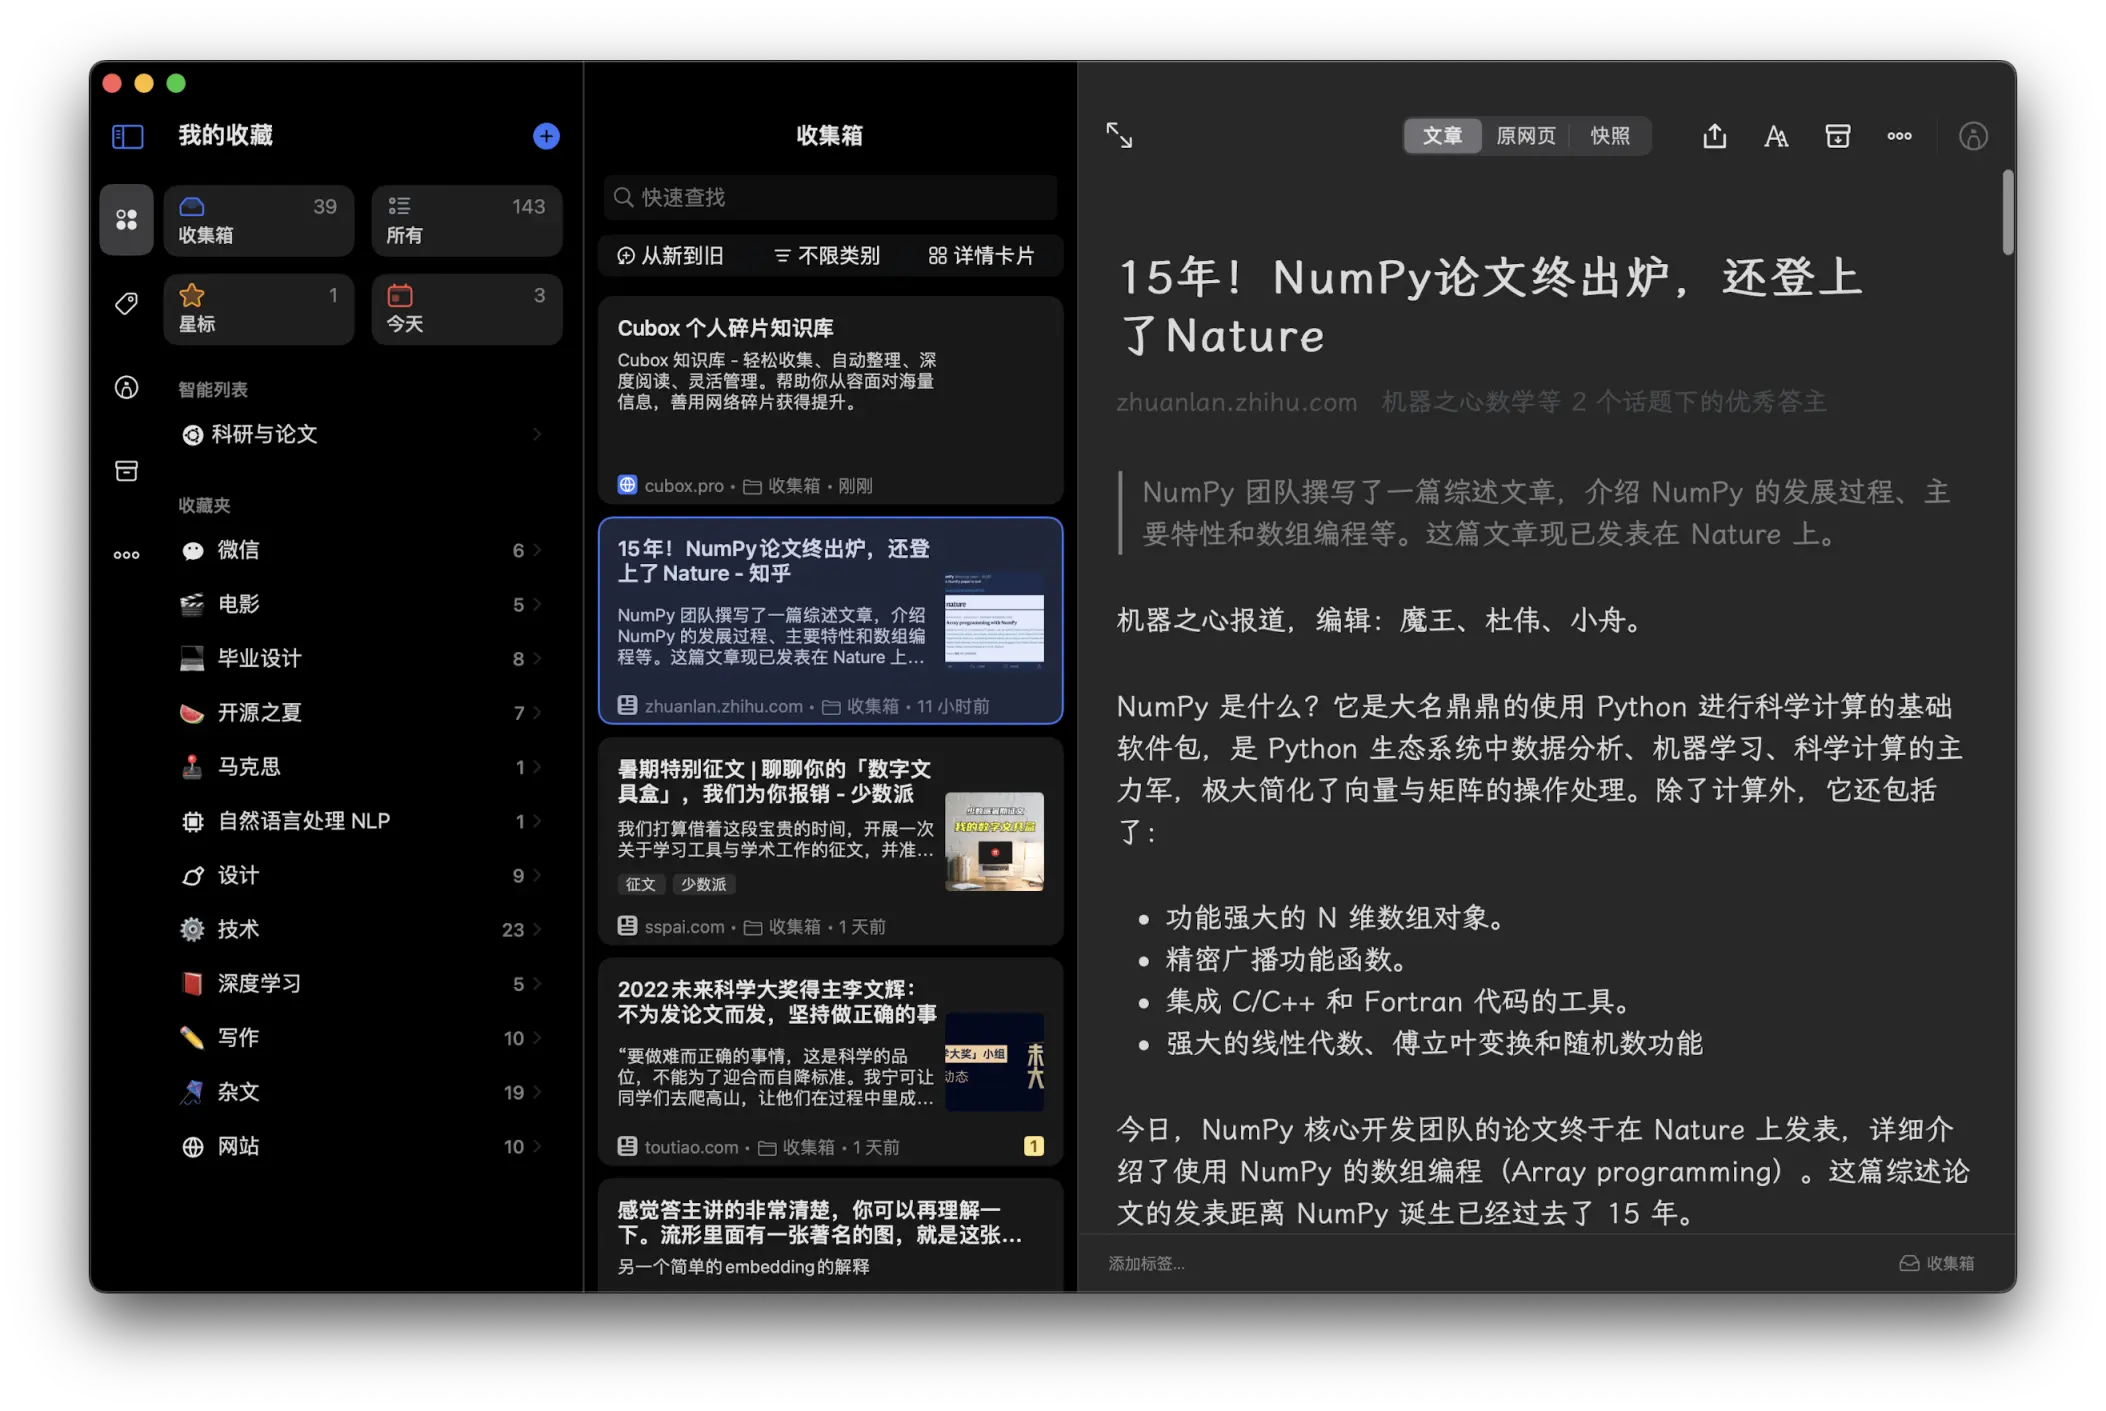Click the 开源之夏 watermelon icon
The height and width of the screenshot is (1411, 2106).
192,712
